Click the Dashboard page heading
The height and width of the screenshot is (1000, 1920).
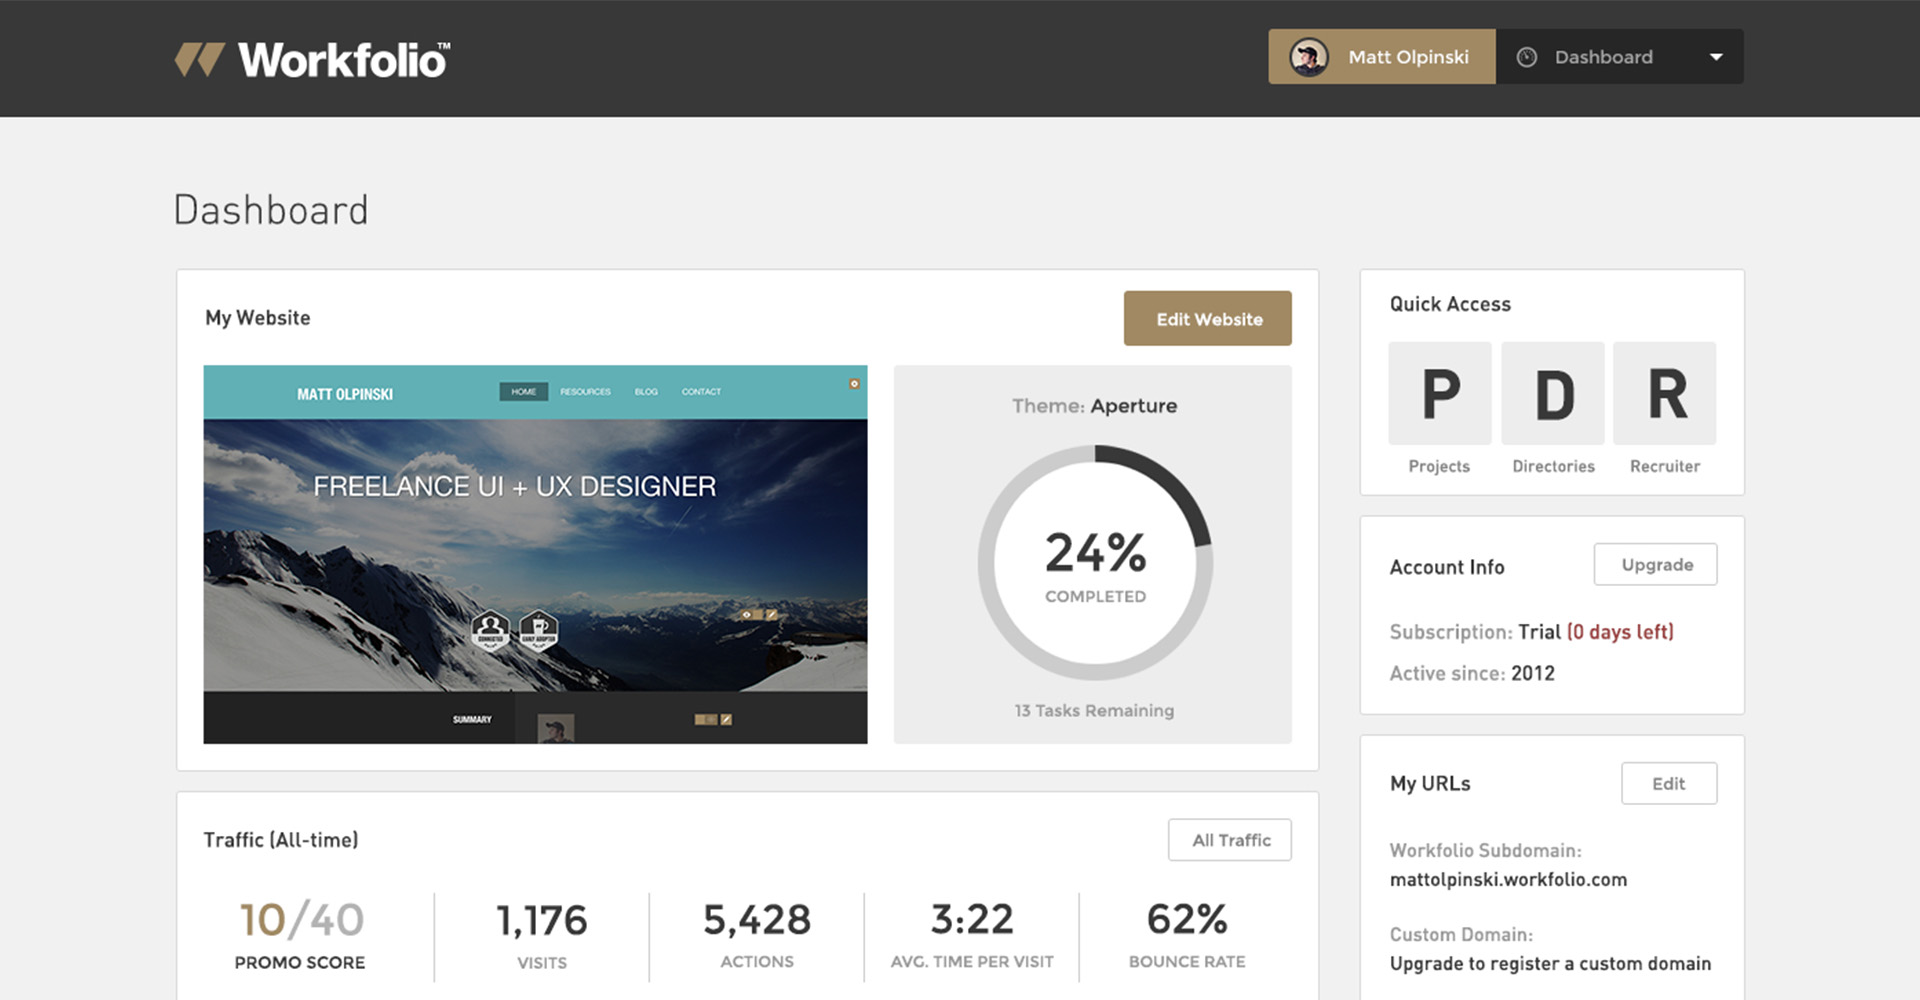point(271,210)
